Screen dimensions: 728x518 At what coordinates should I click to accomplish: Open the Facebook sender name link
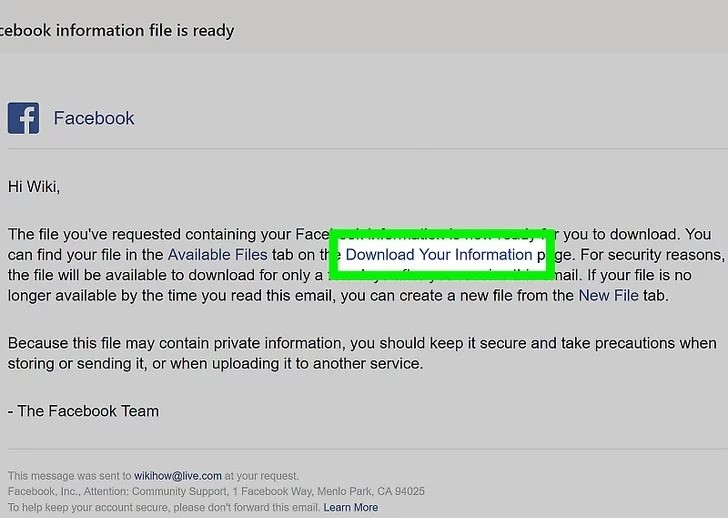pyautogui.click(x=94, y=118)
